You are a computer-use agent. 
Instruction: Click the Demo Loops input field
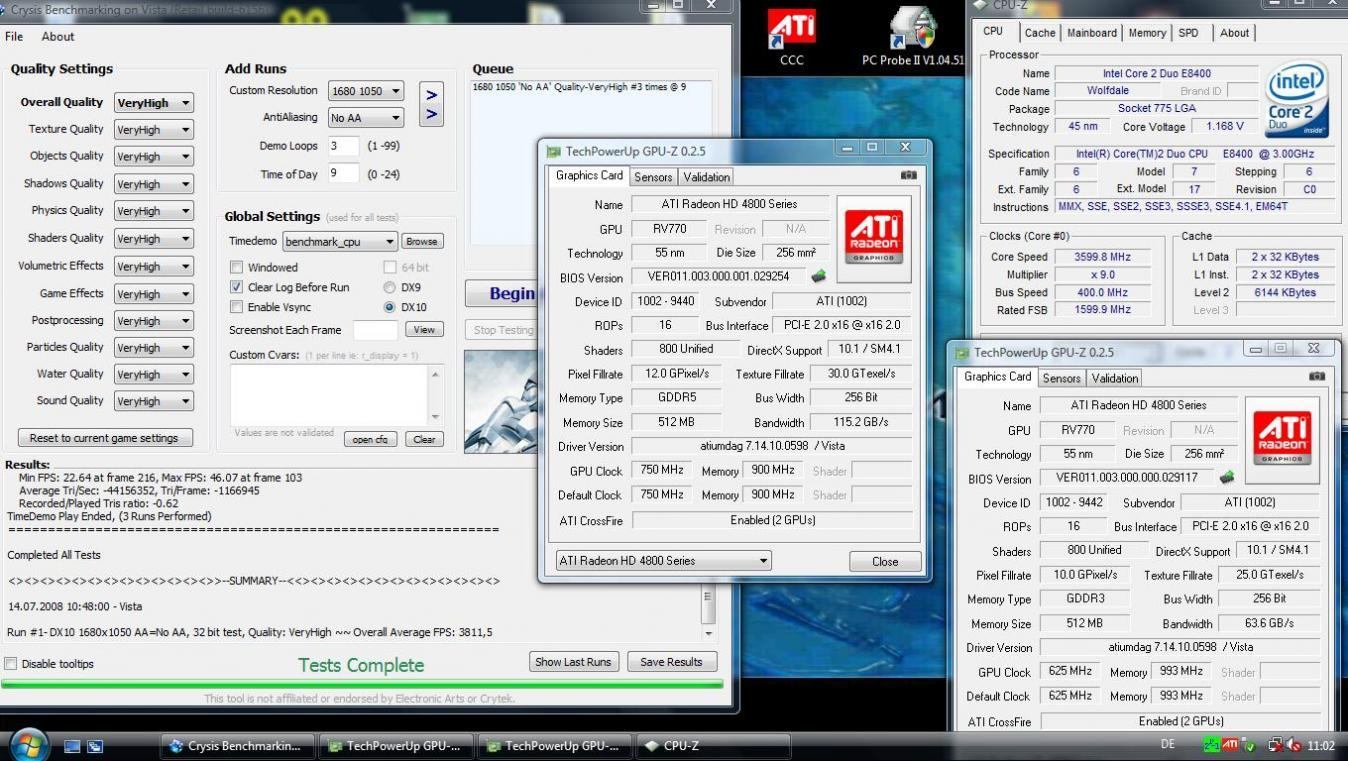tap(343, 145)
